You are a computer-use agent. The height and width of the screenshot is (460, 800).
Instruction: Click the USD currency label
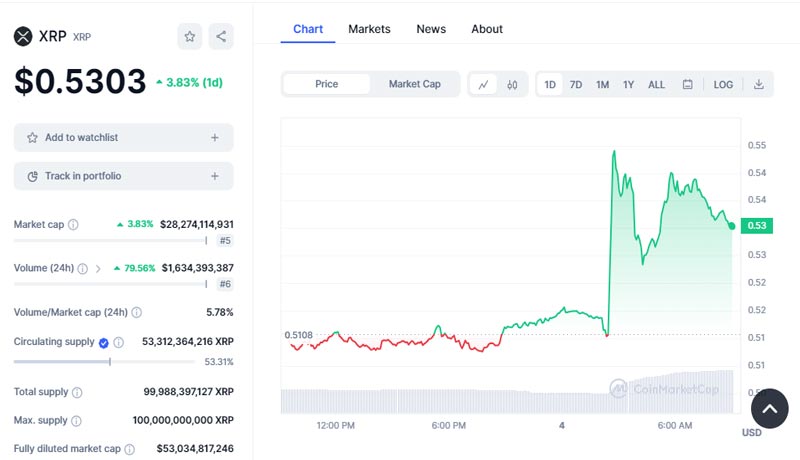(x=752, y=432)
